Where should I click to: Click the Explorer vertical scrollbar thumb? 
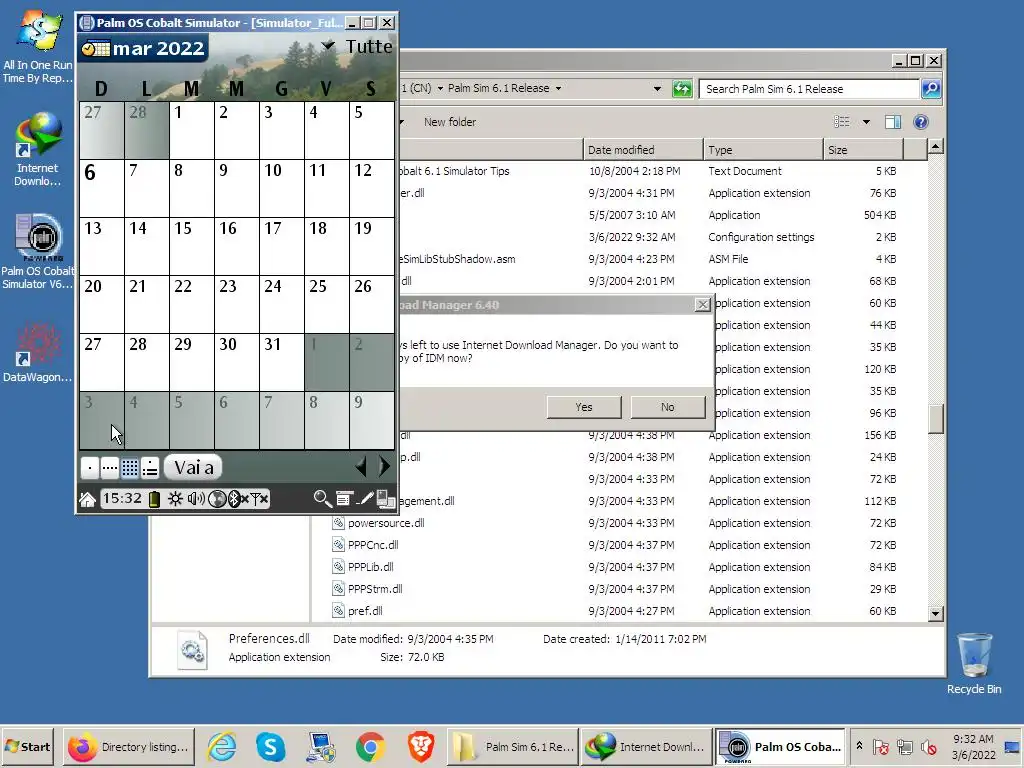point(935,419)
